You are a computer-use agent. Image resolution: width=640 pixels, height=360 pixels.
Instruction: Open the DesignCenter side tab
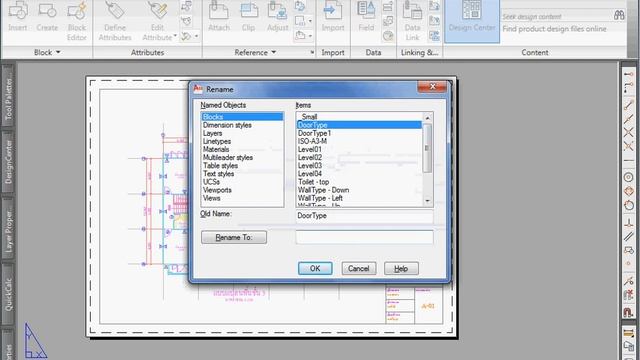tap(8, 162)
